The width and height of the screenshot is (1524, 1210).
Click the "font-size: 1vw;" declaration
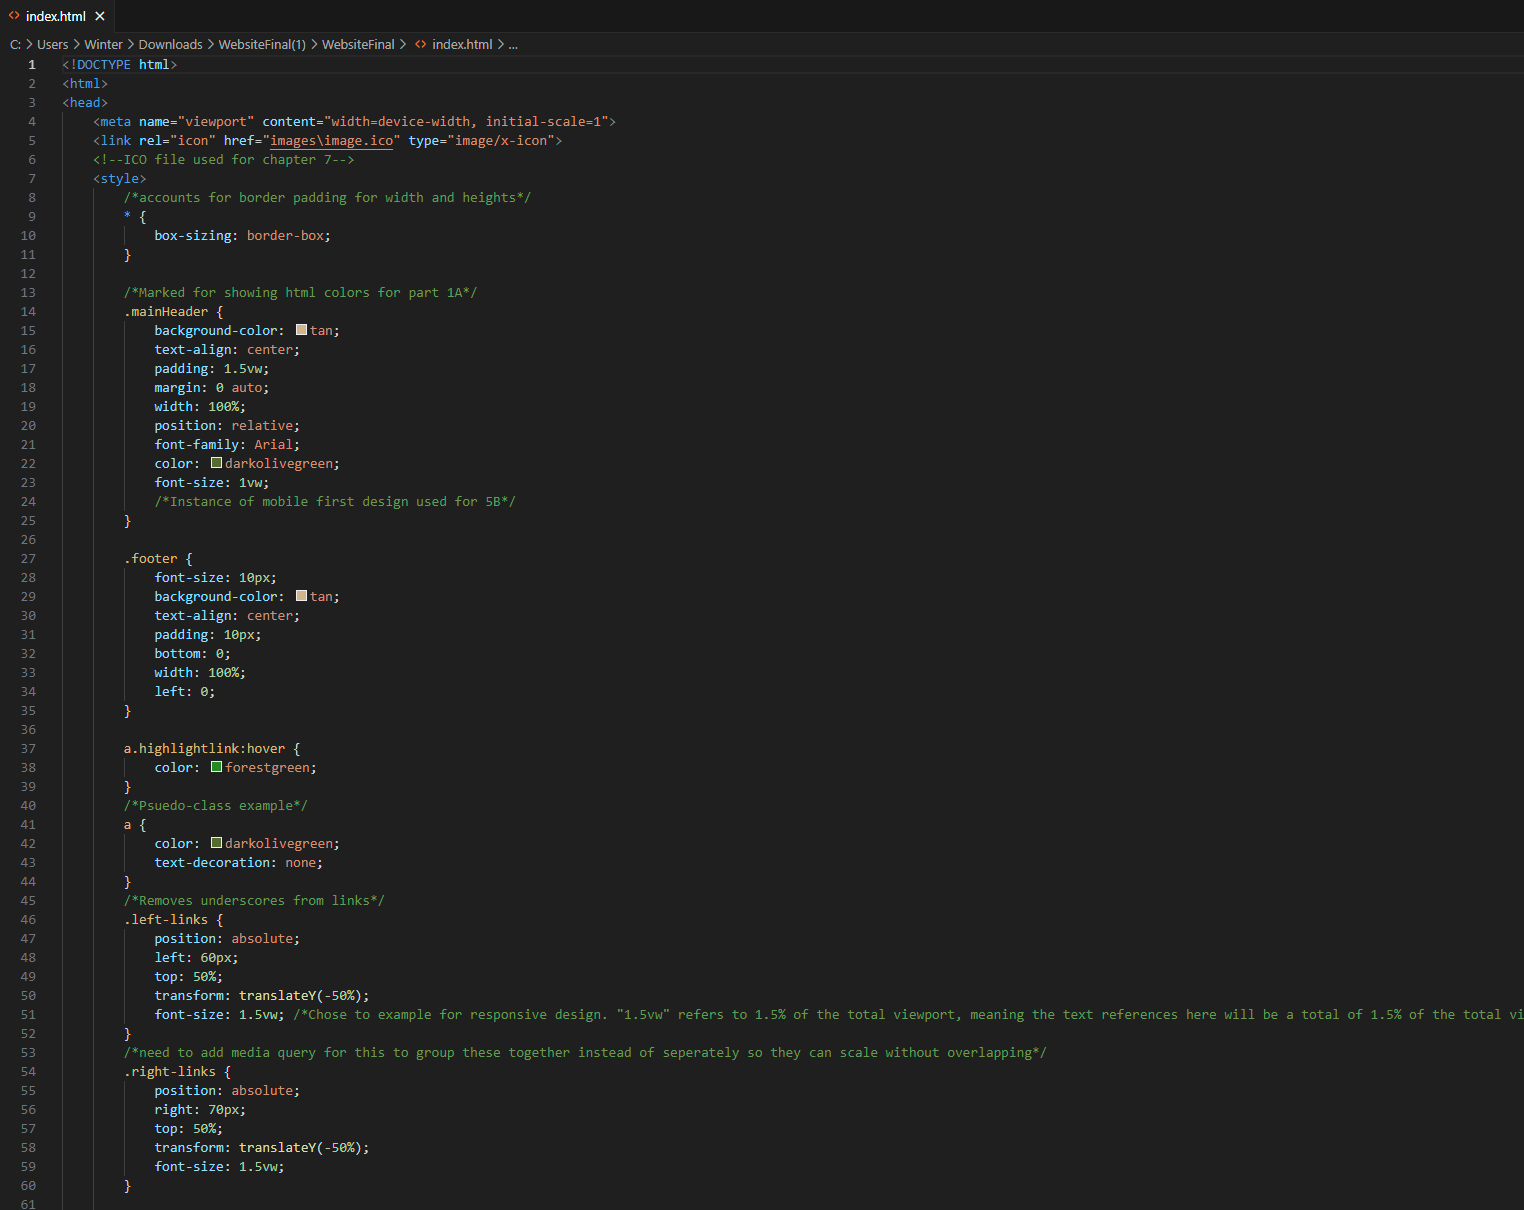212,483
